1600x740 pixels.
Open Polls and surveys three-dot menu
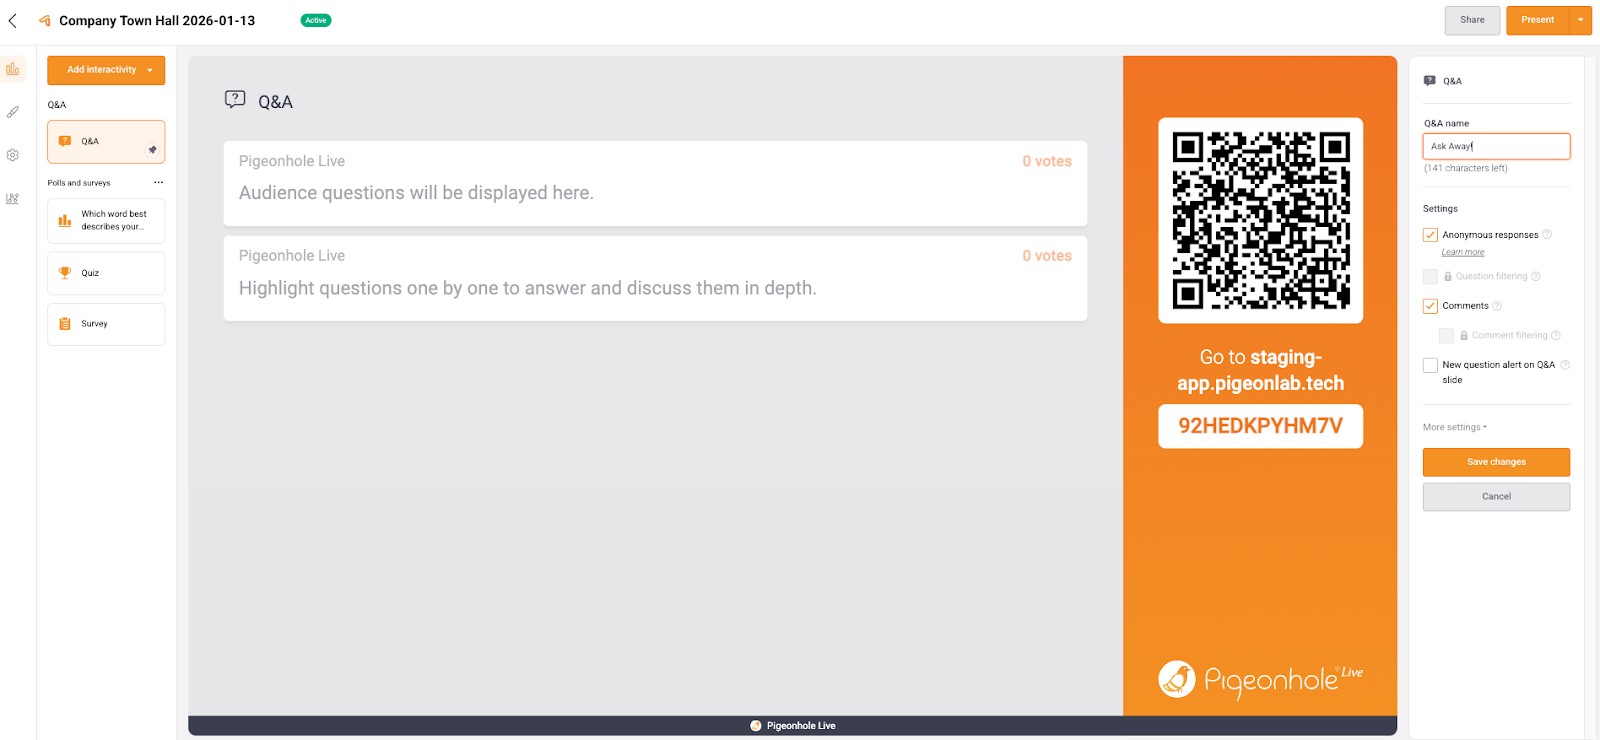click(158, 182)
